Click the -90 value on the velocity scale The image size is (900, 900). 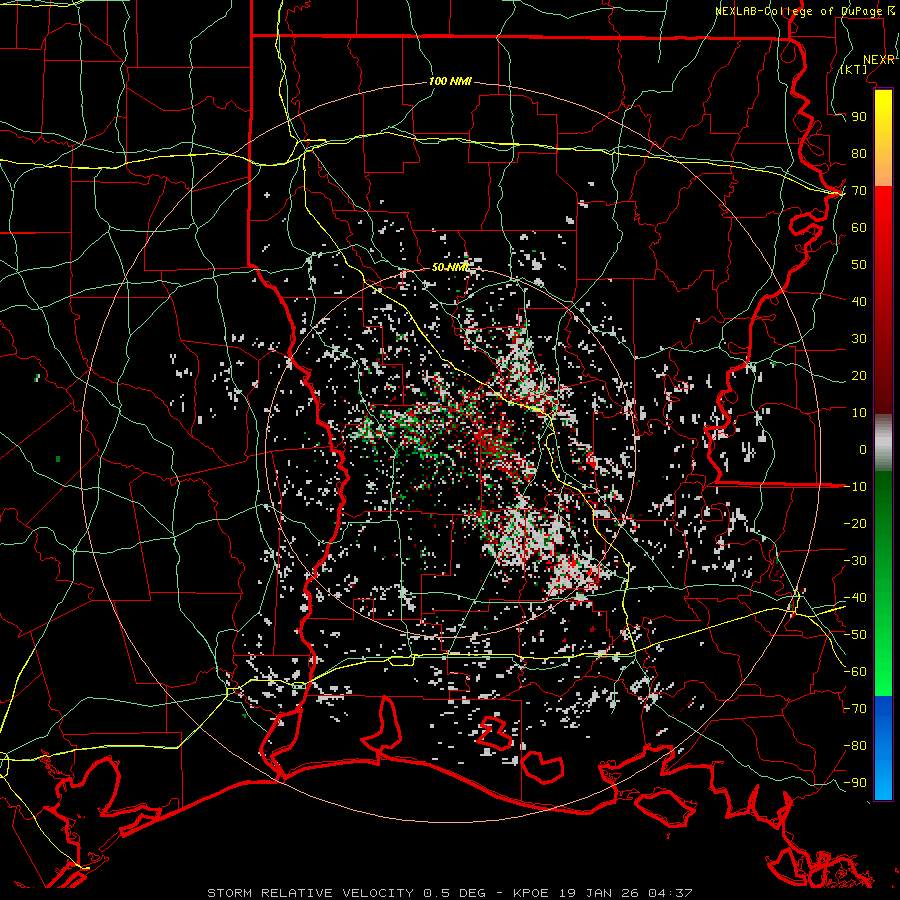[x=855, y=783]
